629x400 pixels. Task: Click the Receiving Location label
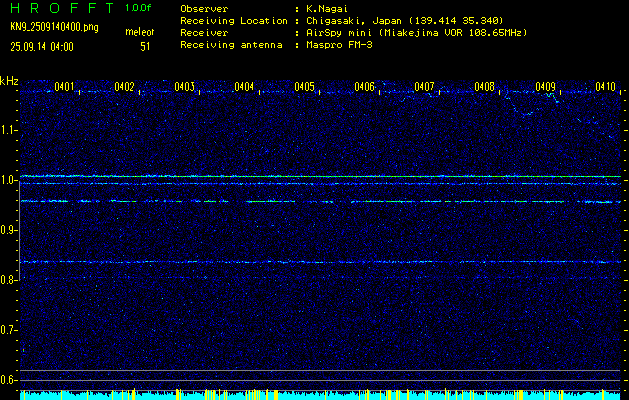pos(234,20)
